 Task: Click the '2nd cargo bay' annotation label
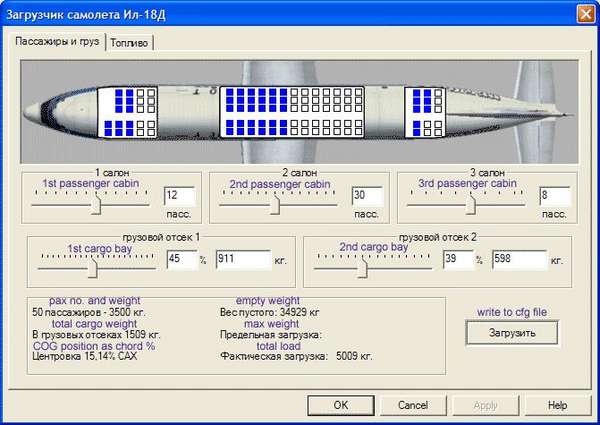(374, 247)
